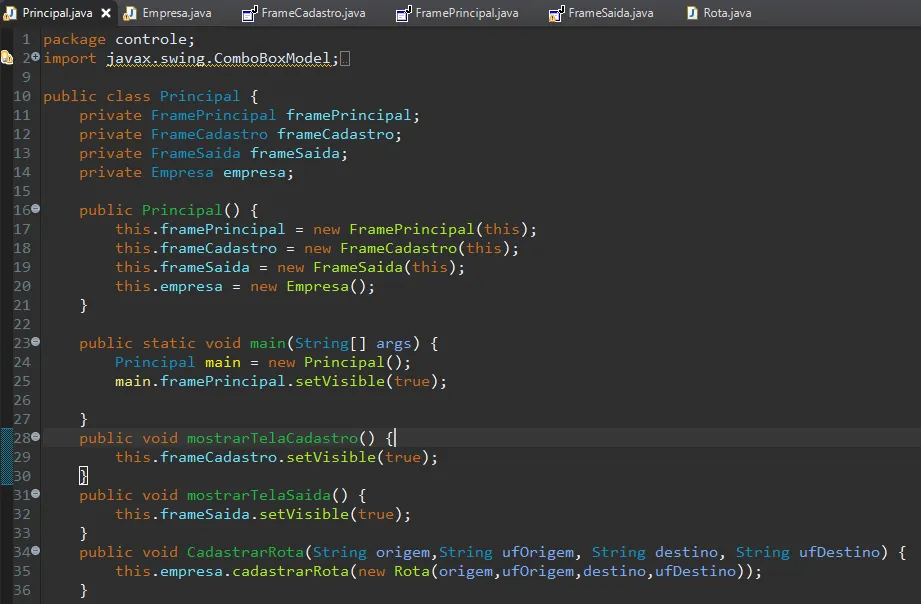Image resolution: width=921 pixels, height=604 pixels.
Task: Open the FrameCadastro.java tab
Action: [x=304, y=13]
